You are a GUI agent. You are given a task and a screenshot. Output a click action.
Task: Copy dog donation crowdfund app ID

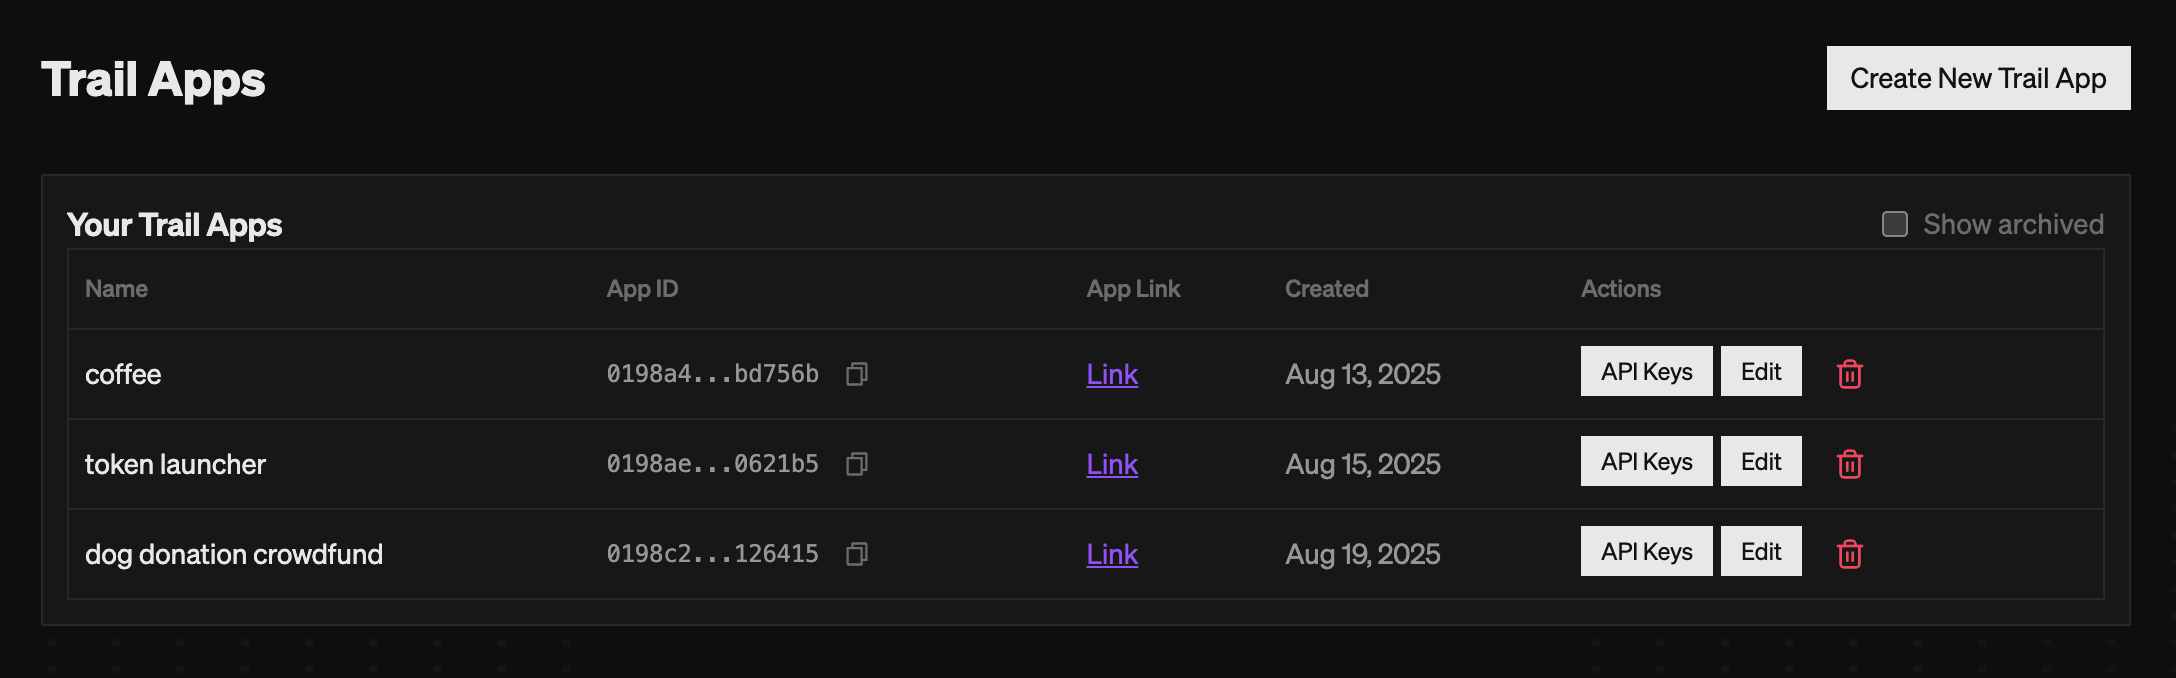[x=857, y=554]
